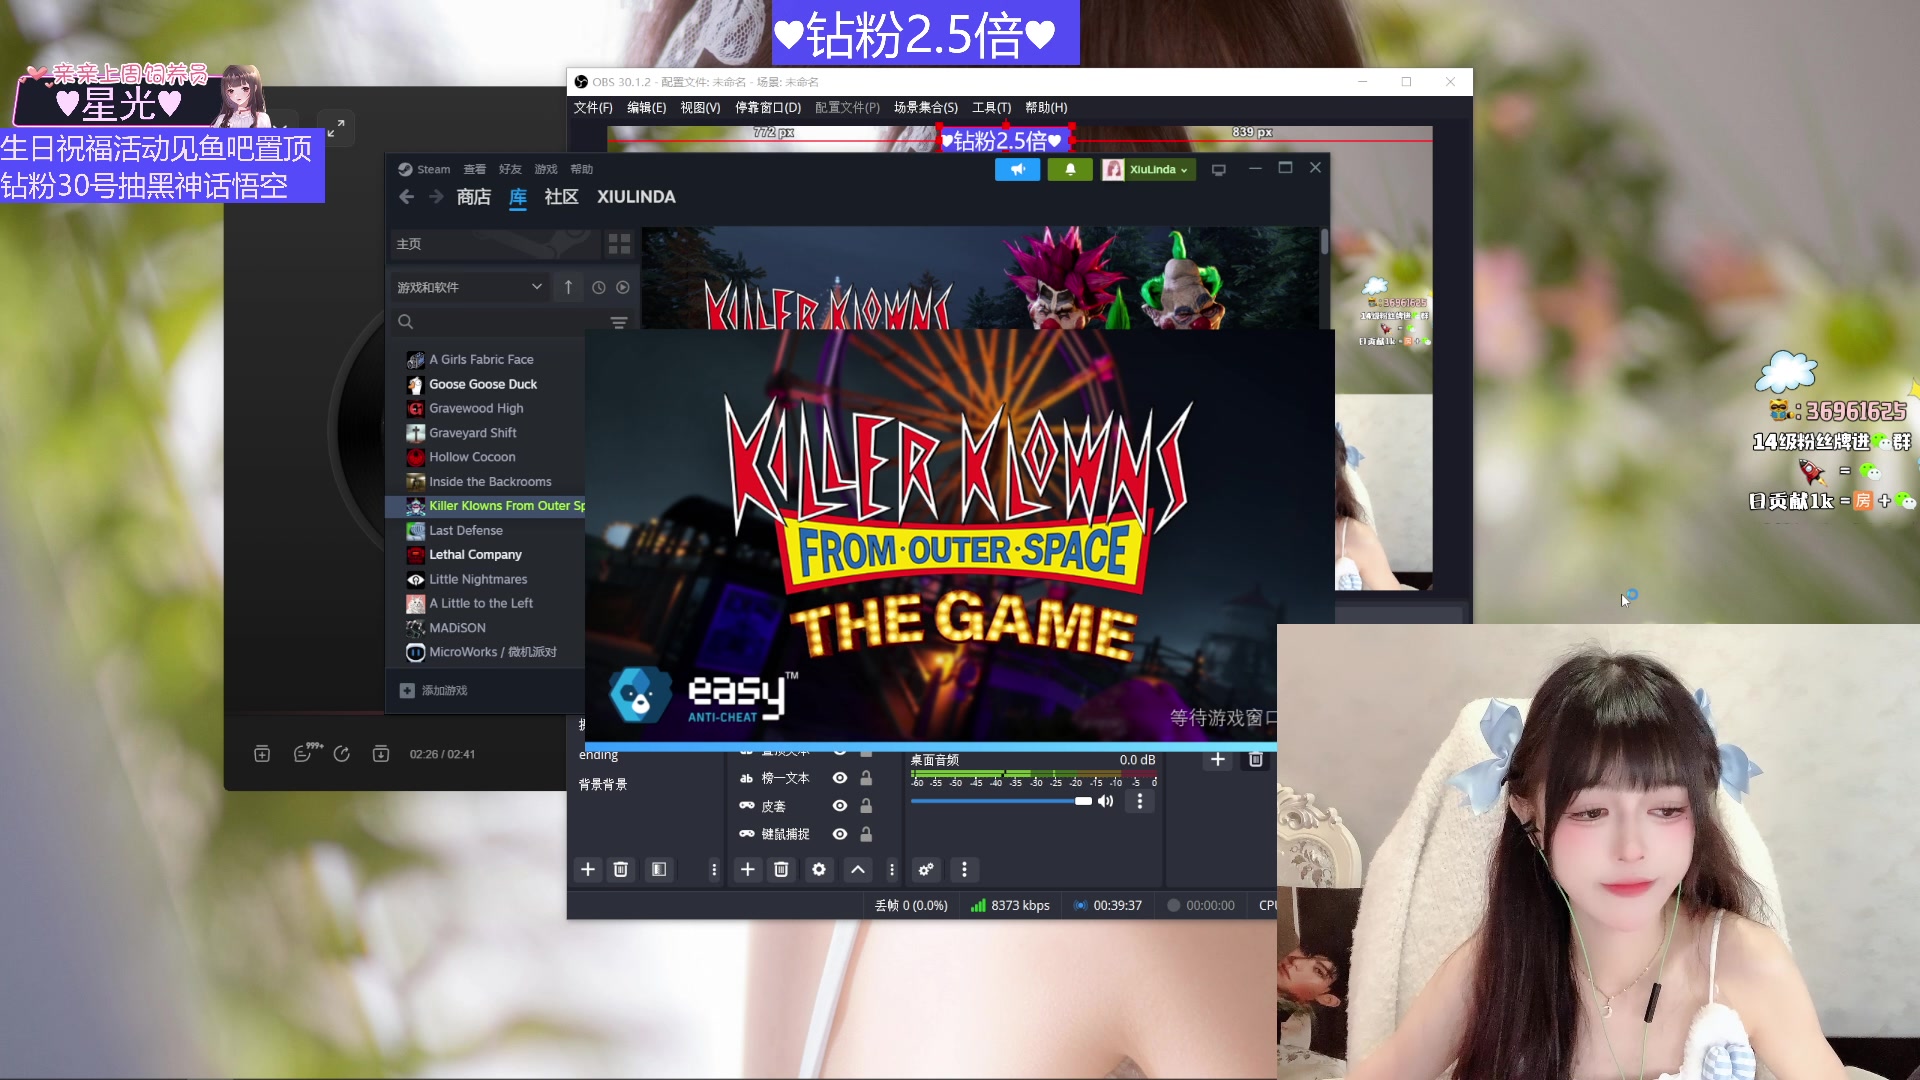Open source properties gear icon

819,870
